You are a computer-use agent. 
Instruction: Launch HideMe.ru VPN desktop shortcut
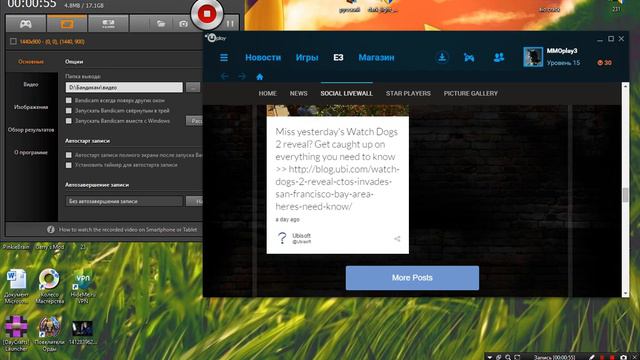(83, 286)
